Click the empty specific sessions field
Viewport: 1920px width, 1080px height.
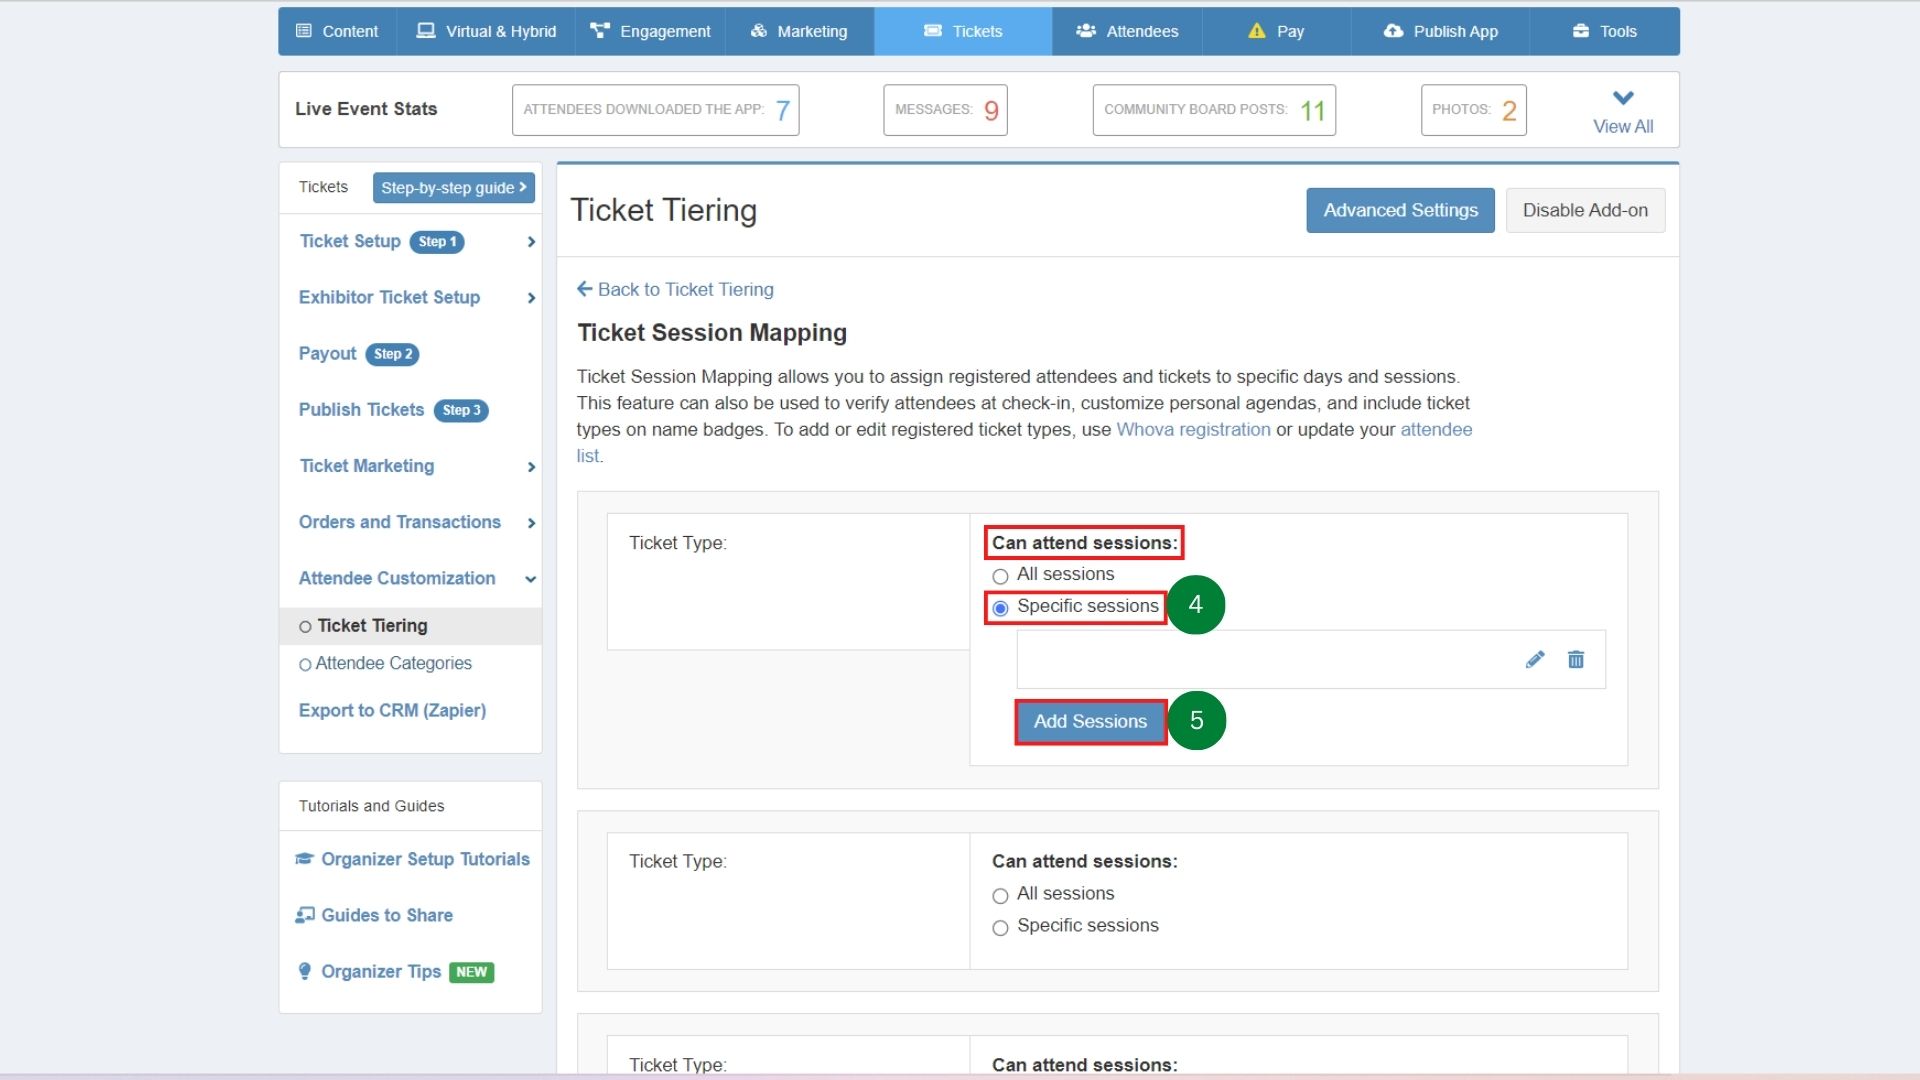(x=1311, y=659)
